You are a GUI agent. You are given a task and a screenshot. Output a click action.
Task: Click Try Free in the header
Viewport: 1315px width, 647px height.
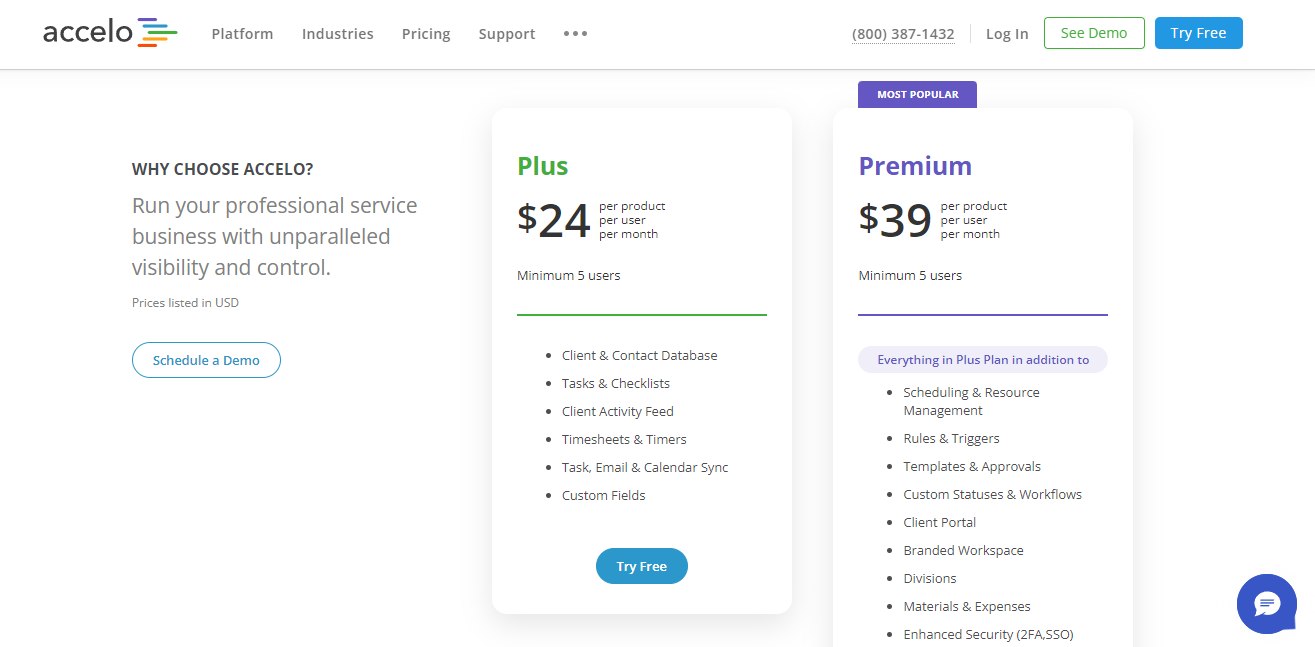pyautogui.click(x=1198, y=33)
